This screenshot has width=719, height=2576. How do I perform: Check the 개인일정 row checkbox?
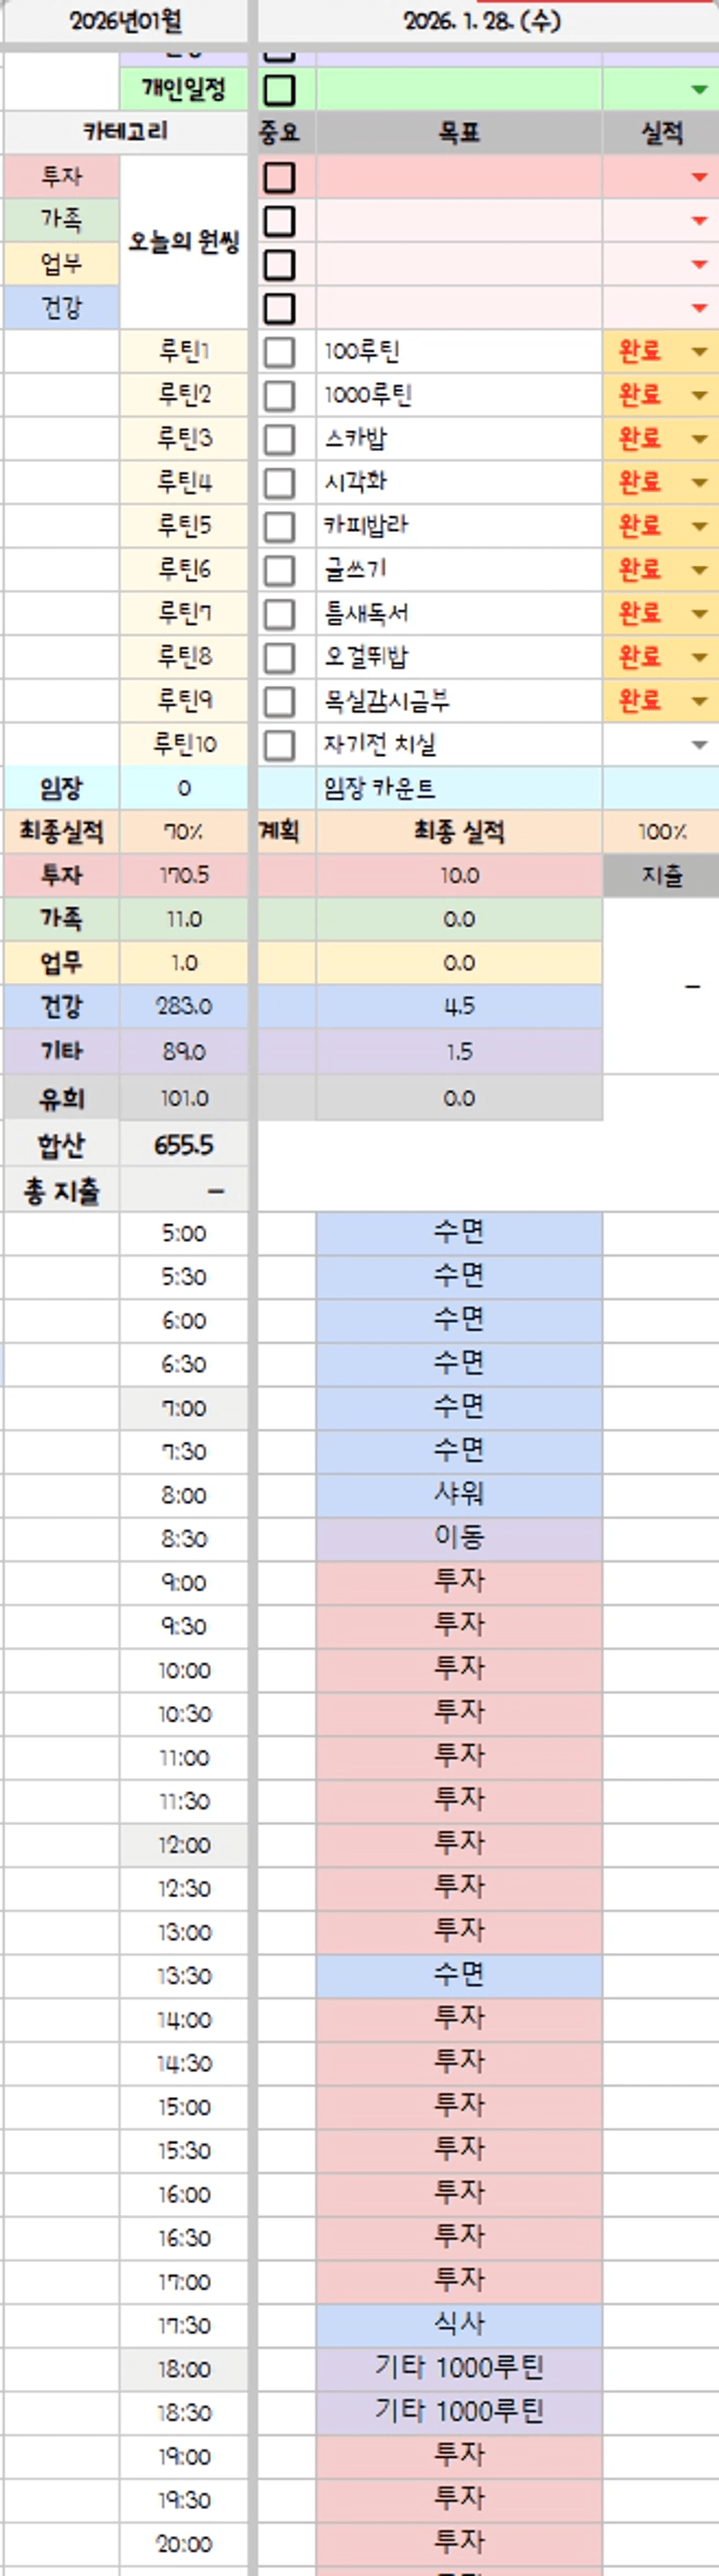[279, 90]
